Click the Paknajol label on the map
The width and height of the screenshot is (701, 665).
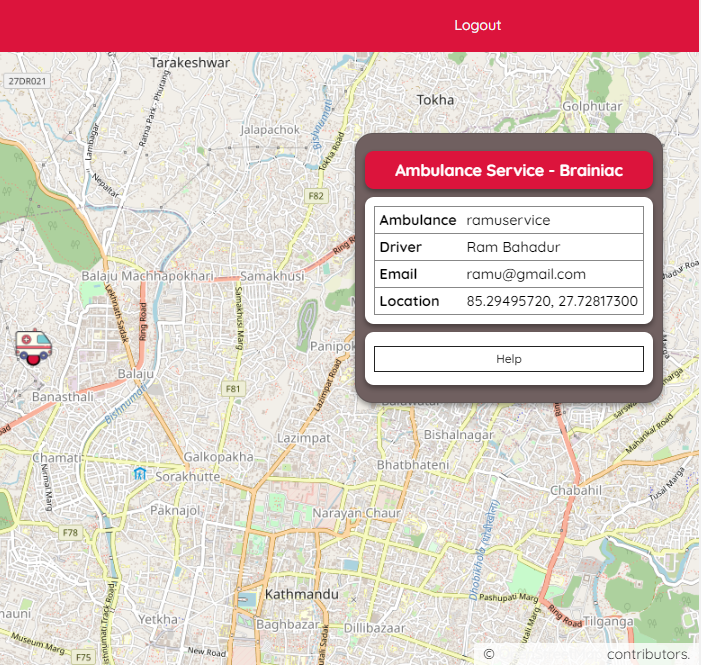tap(175, 510)
